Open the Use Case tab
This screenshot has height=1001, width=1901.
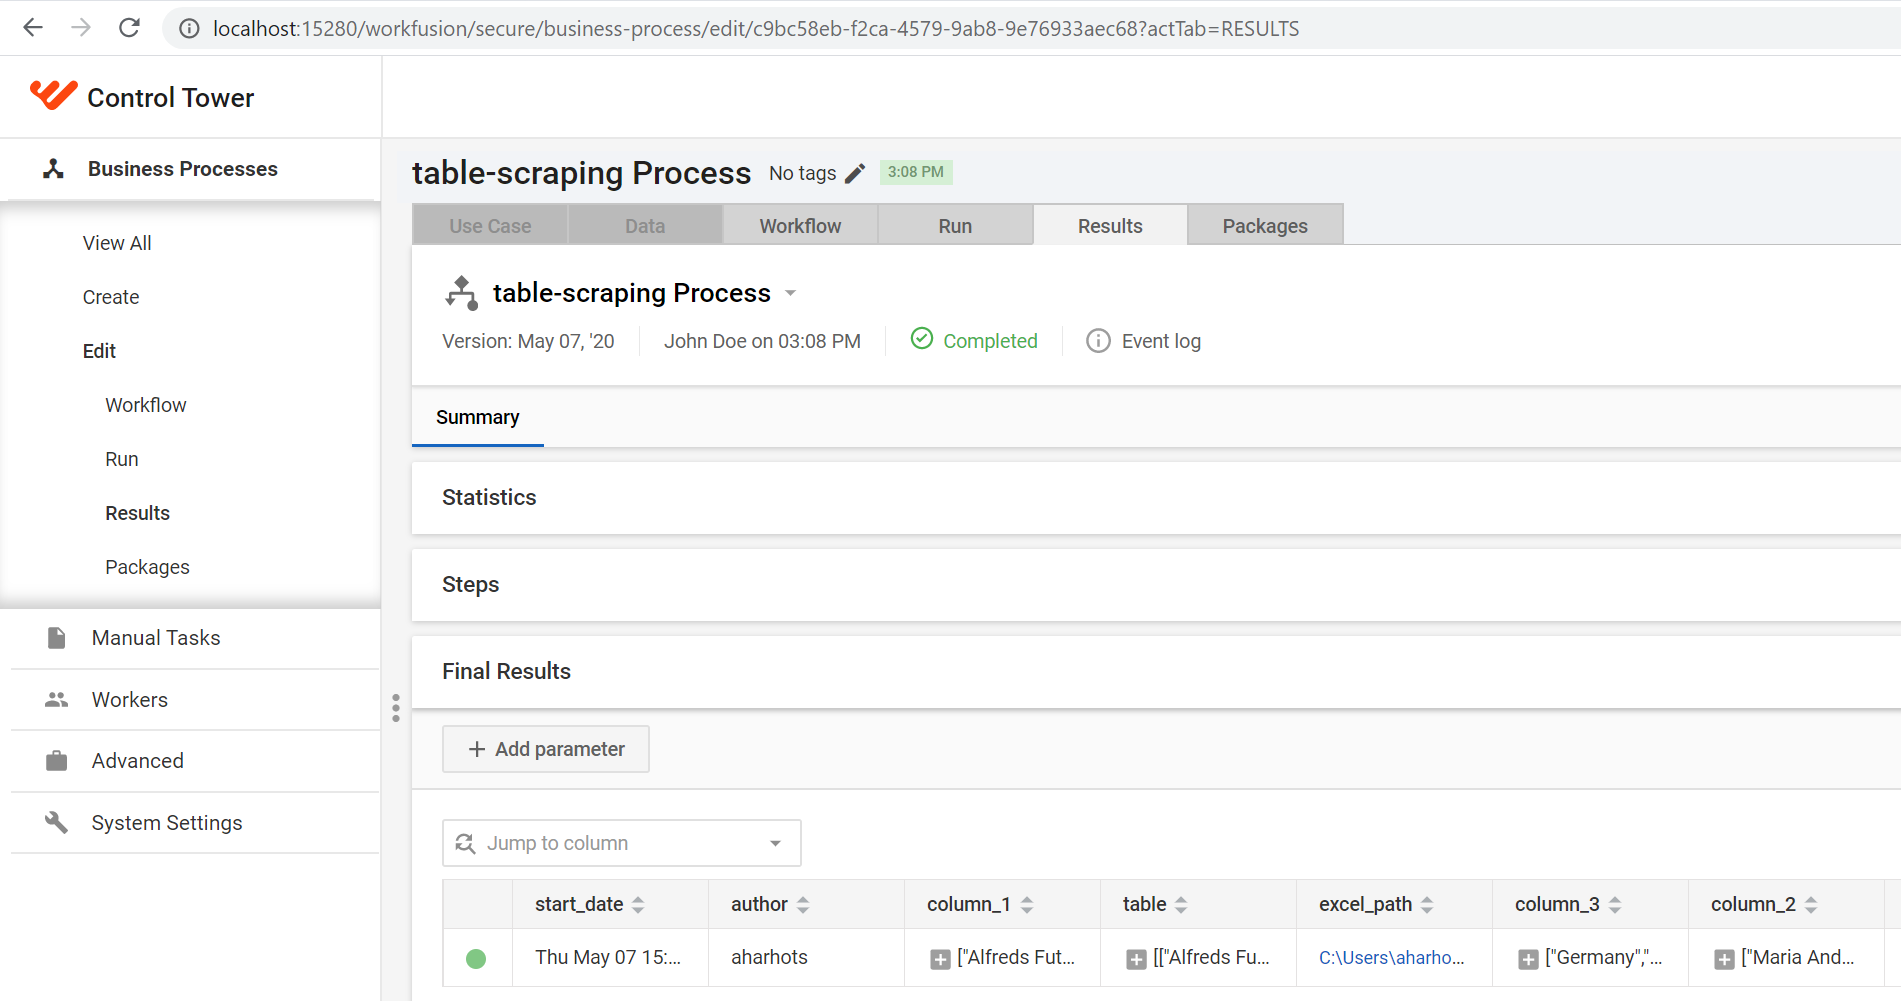490,225
